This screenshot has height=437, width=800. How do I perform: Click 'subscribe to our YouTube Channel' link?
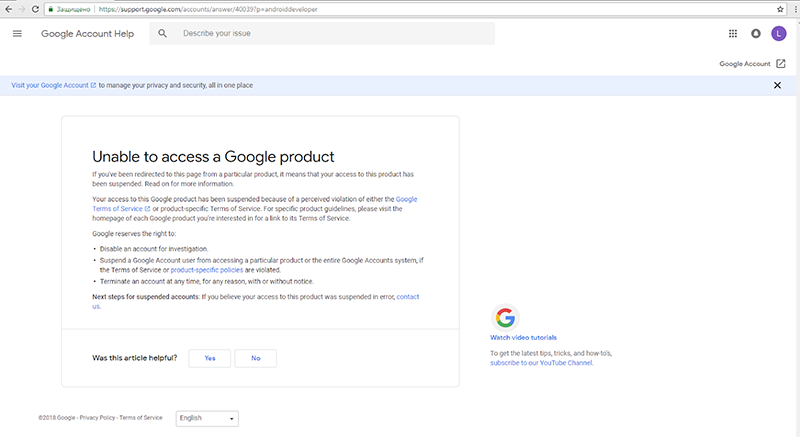point(541,363)
